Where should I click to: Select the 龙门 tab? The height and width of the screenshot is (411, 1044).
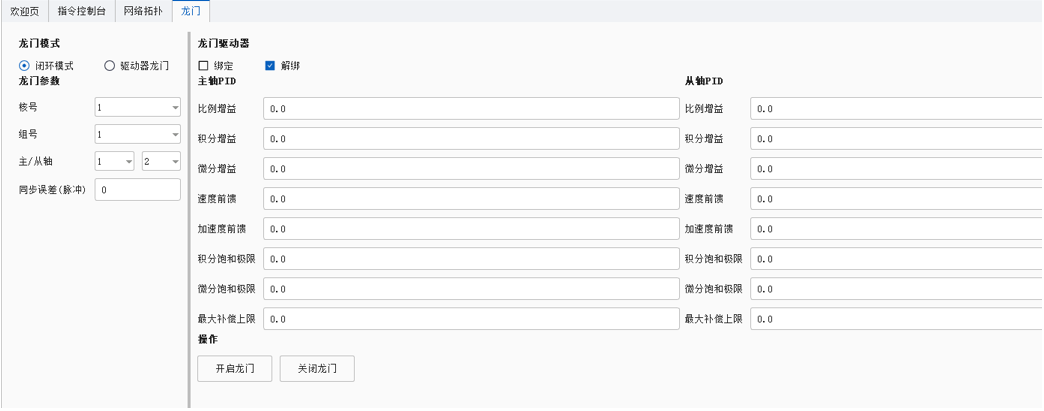pyautogui.click(x=190, y=10)
